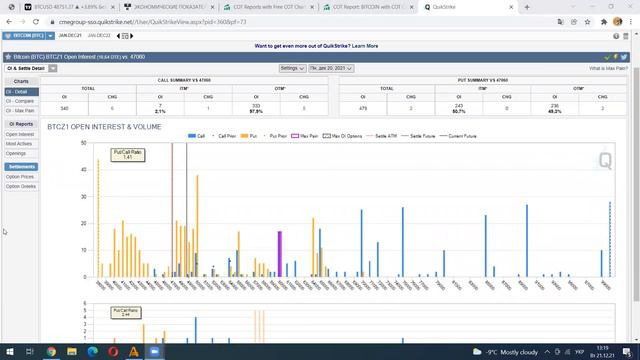Click the share icon in address bar

click(x=574, y=22)
